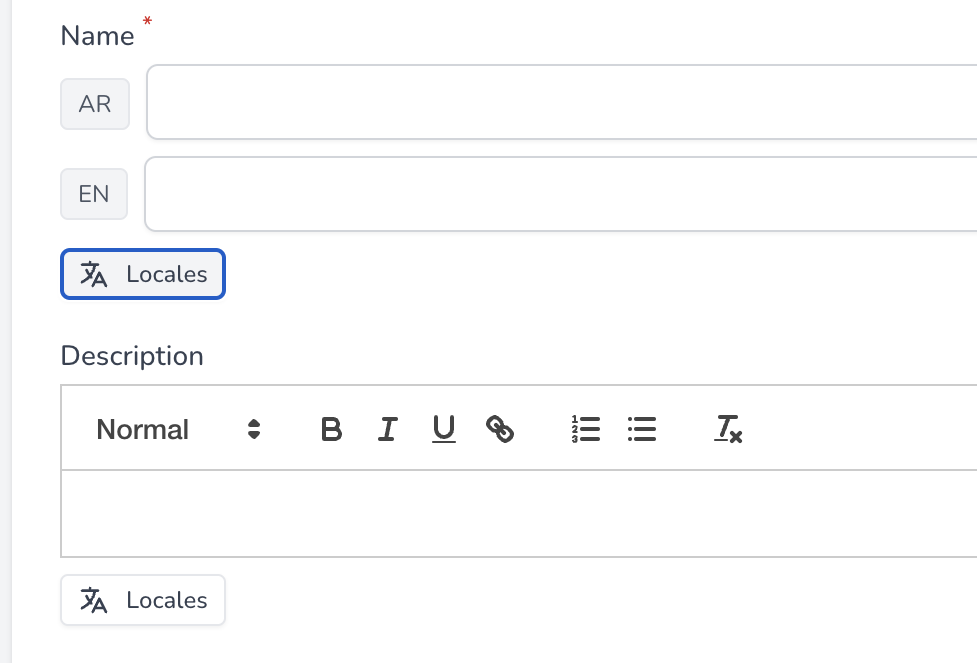Screen dimensions: 977x663
Task: Start a numbered list in Description
Action: point(586,430)
